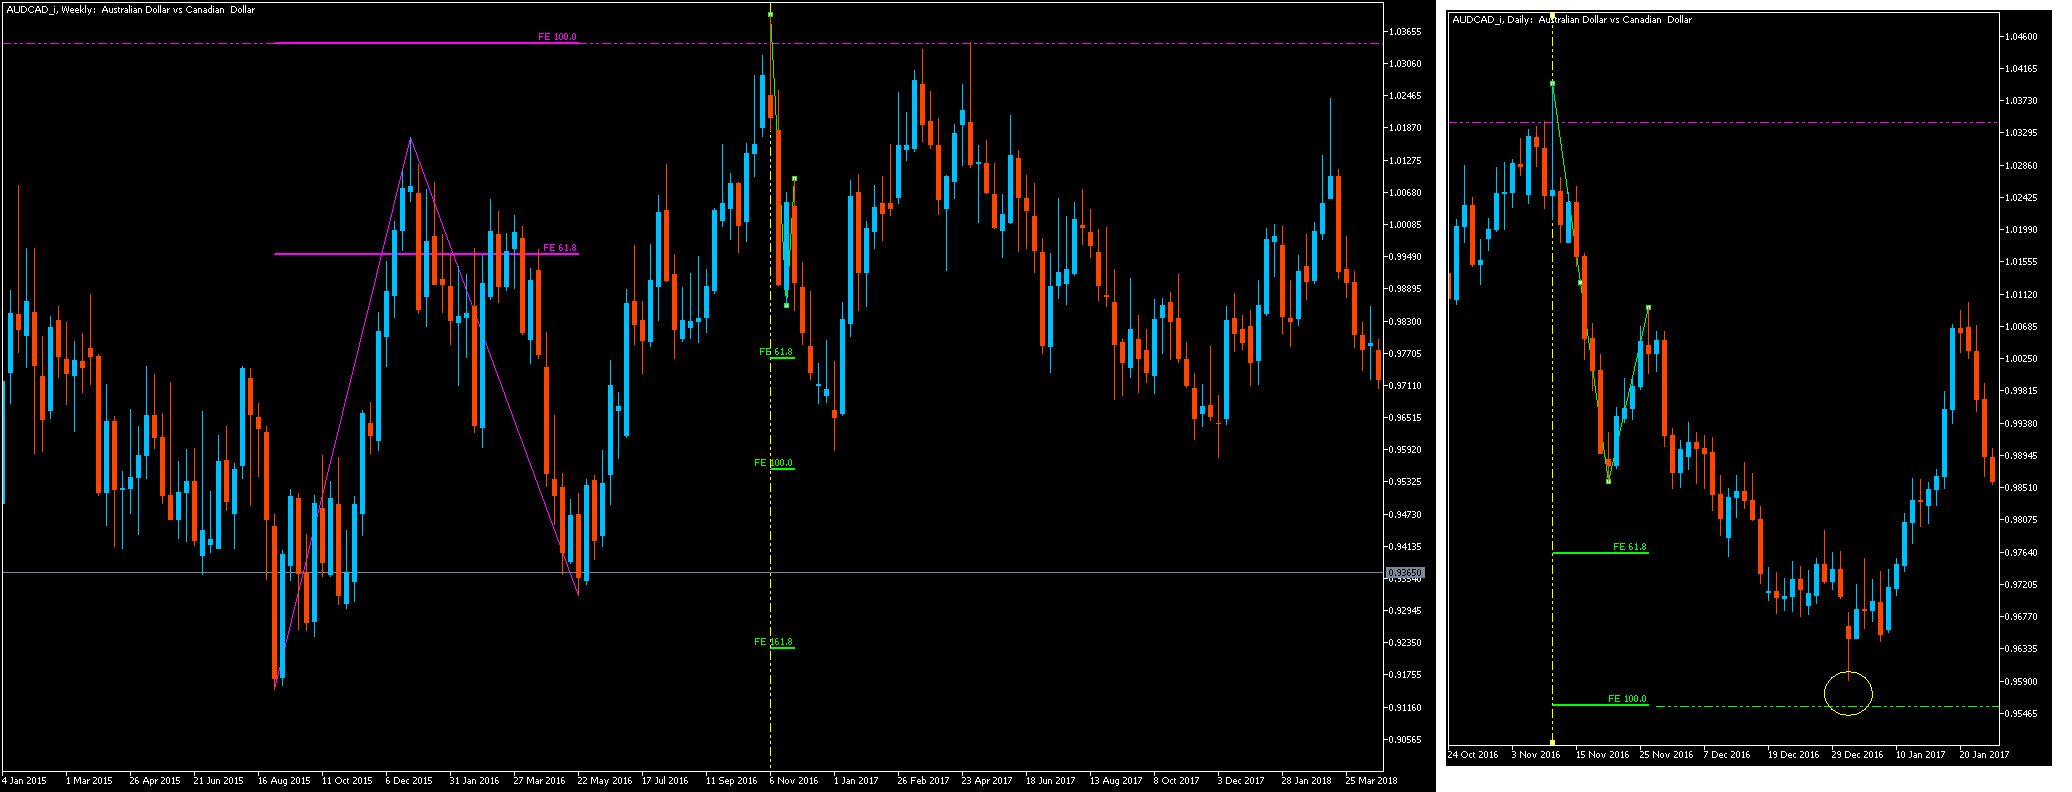Screen dimensions: 2072x792
Task: Click price 1.03655 on weekly price axis
Action: point(1405,32)
